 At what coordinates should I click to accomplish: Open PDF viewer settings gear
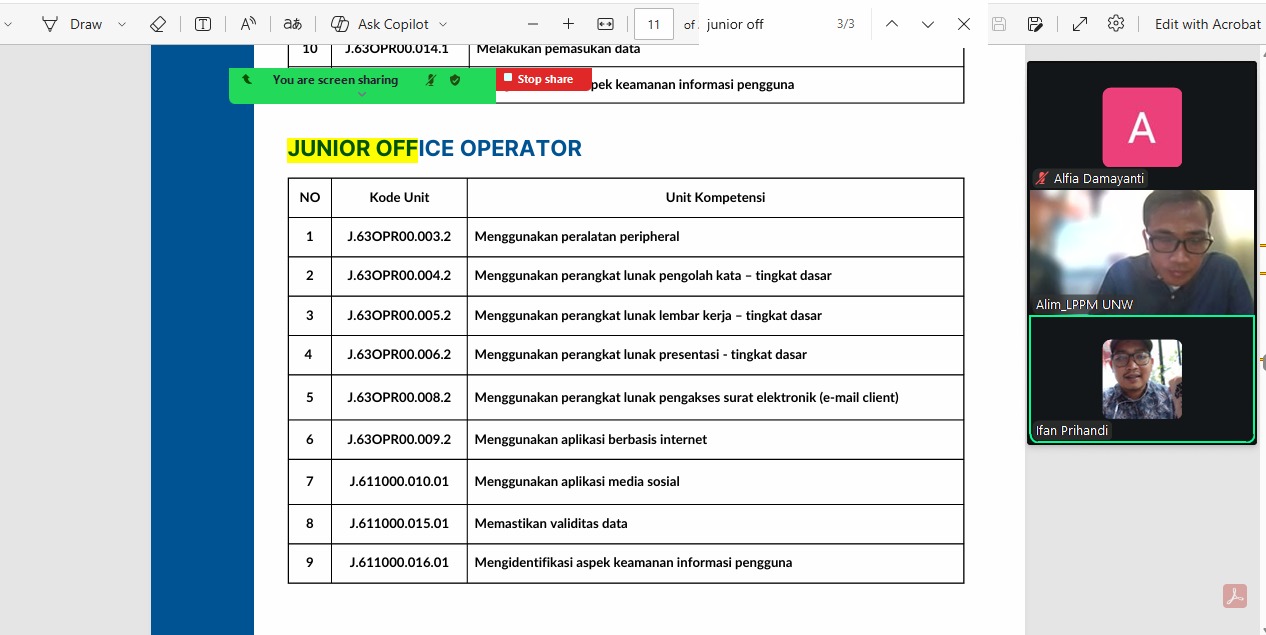(x=1116, y=24)
